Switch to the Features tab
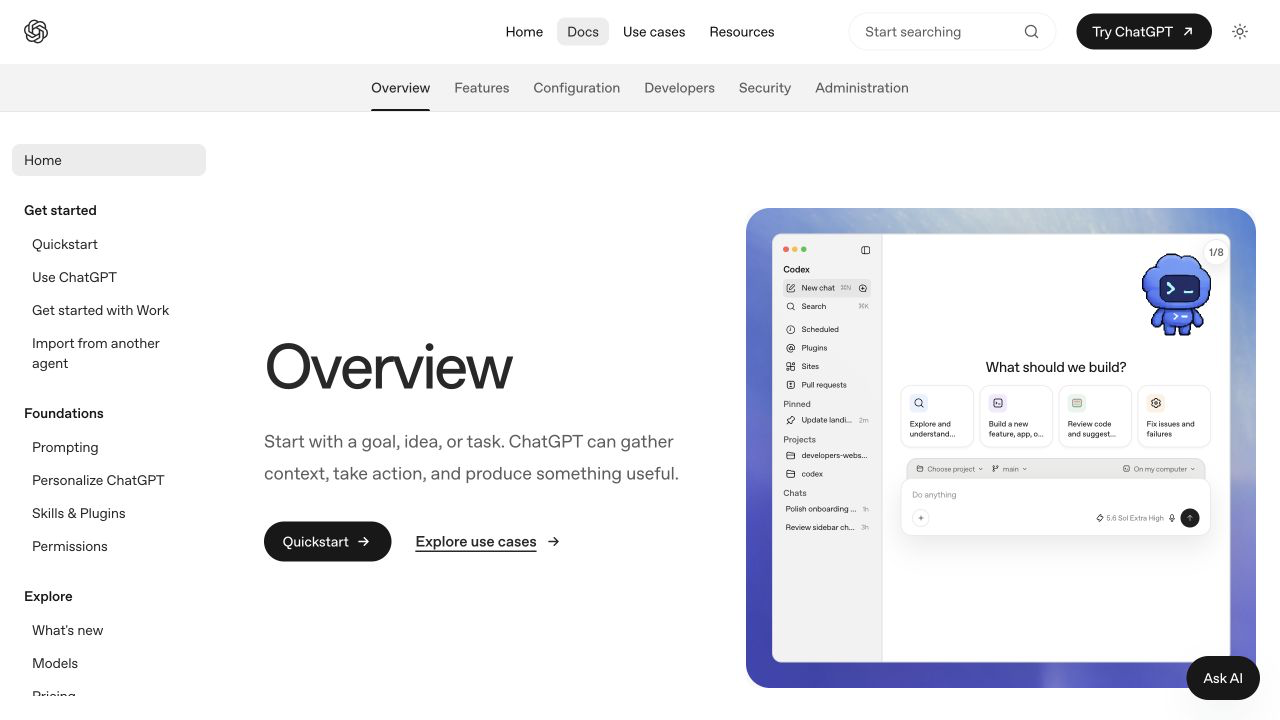The height and width of the screenshot is (720, 1280). (x=482, y=88)
